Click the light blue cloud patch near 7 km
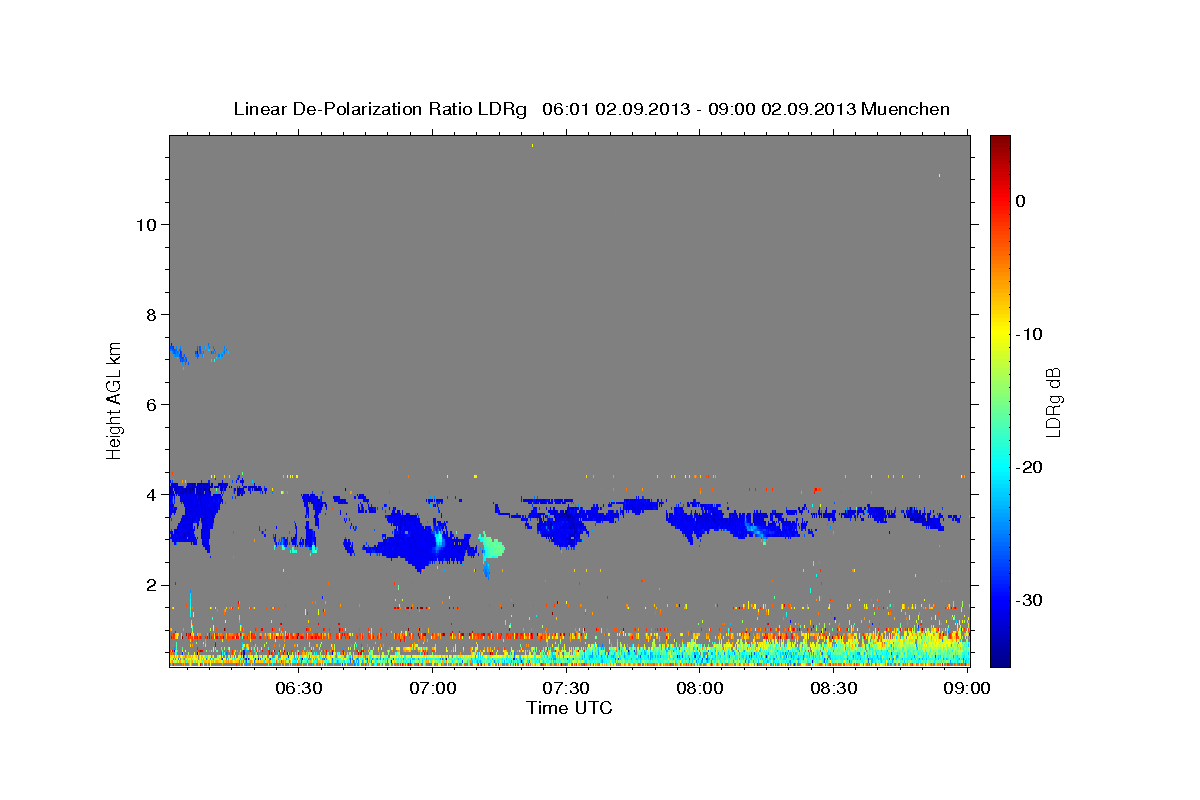1200x800 pixels. (198, 353)
